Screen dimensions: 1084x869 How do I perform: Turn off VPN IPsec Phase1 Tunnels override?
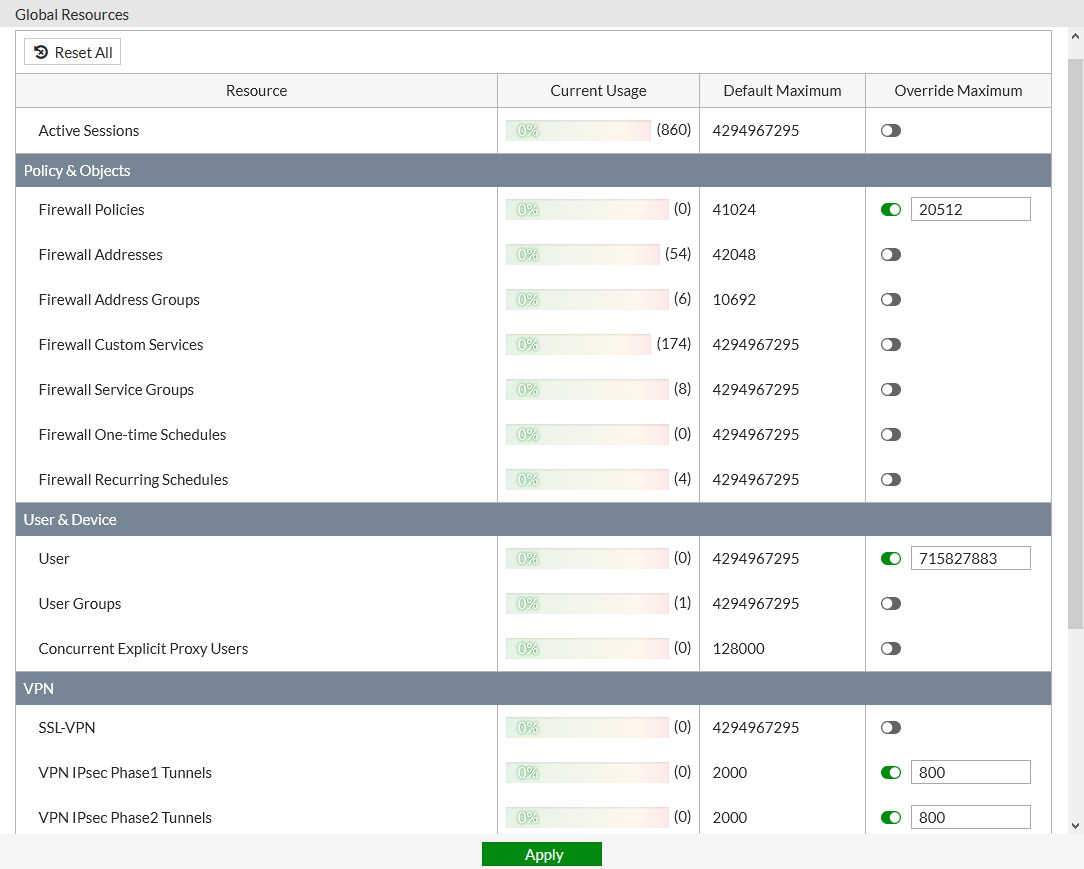coord(890,773)
